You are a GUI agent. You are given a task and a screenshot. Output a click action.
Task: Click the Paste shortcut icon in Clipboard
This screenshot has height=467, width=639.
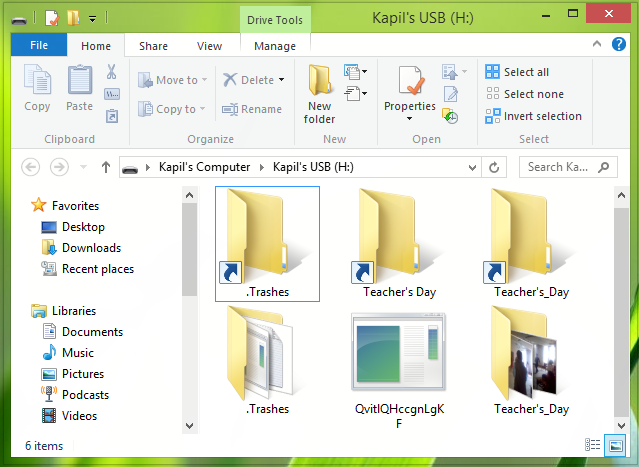pyautogui.click(x=112, y=116)
